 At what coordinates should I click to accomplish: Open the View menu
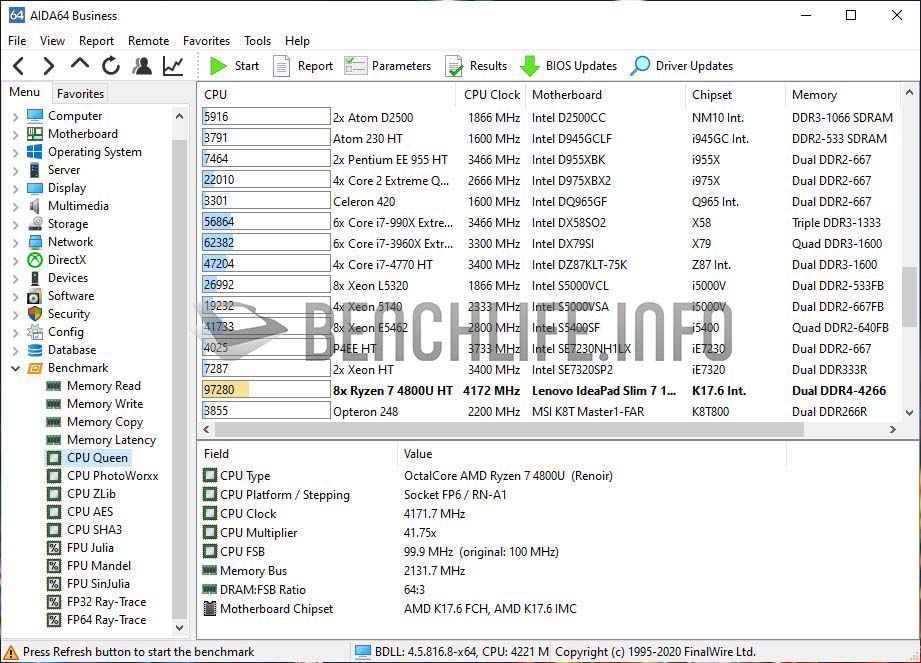click(52, 41)
